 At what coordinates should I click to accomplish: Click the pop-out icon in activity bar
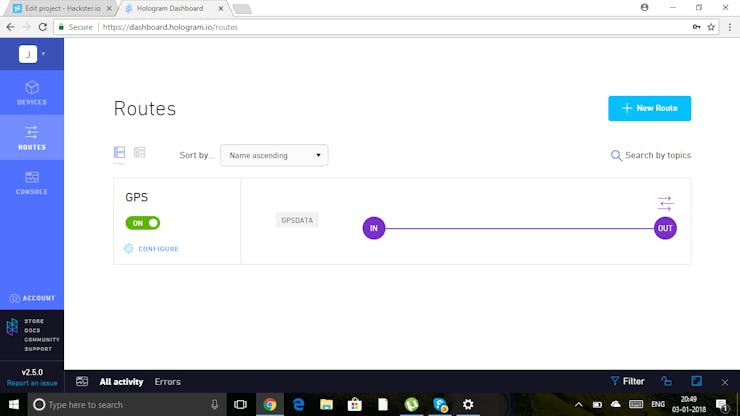click(666, 381)
